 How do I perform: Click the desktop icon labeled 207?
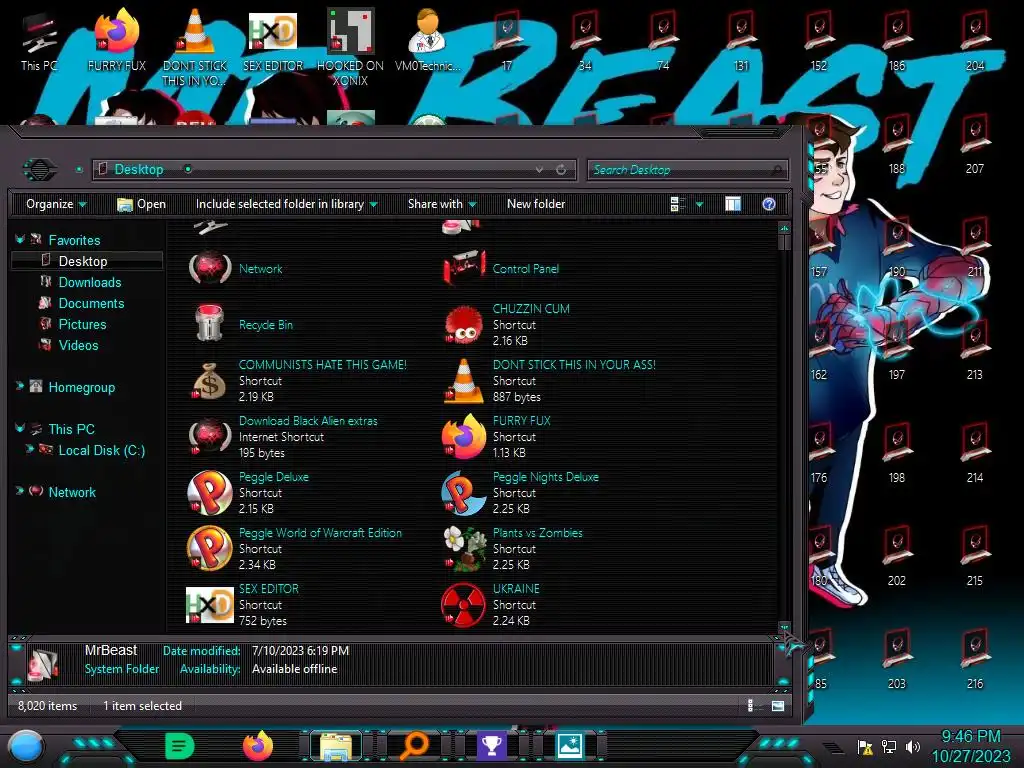coord(975,144)
